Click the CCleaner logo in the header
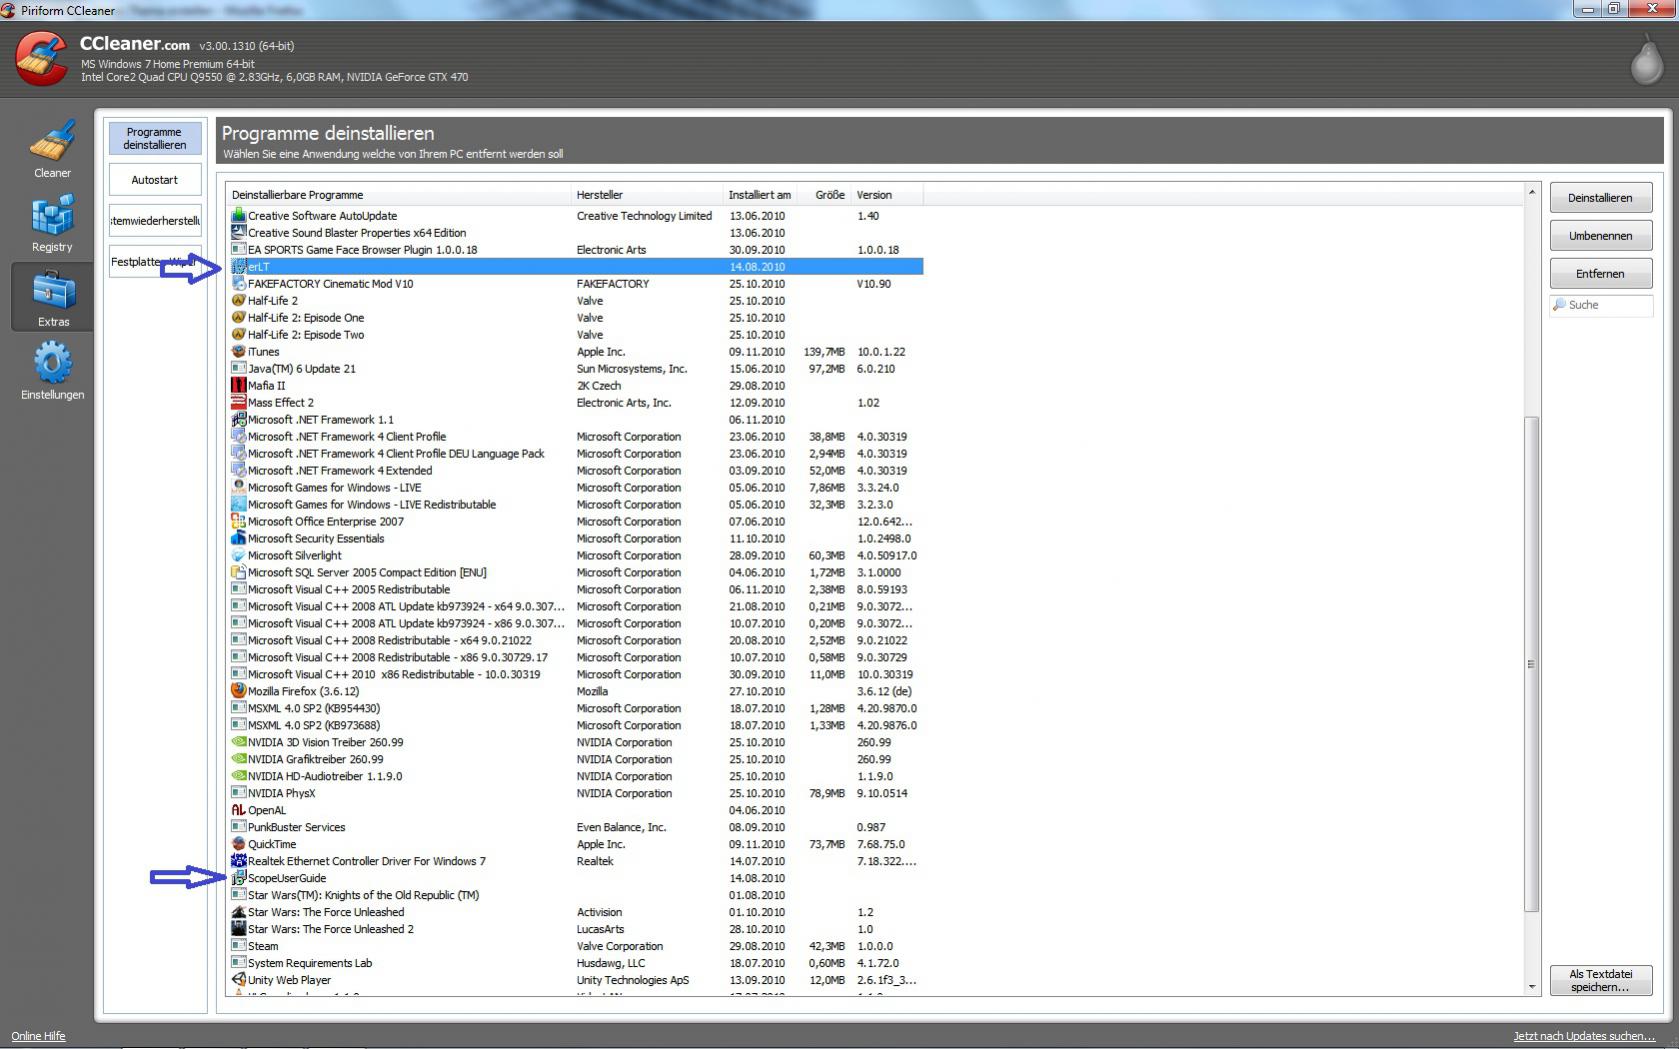 click(x=41, y=60)
